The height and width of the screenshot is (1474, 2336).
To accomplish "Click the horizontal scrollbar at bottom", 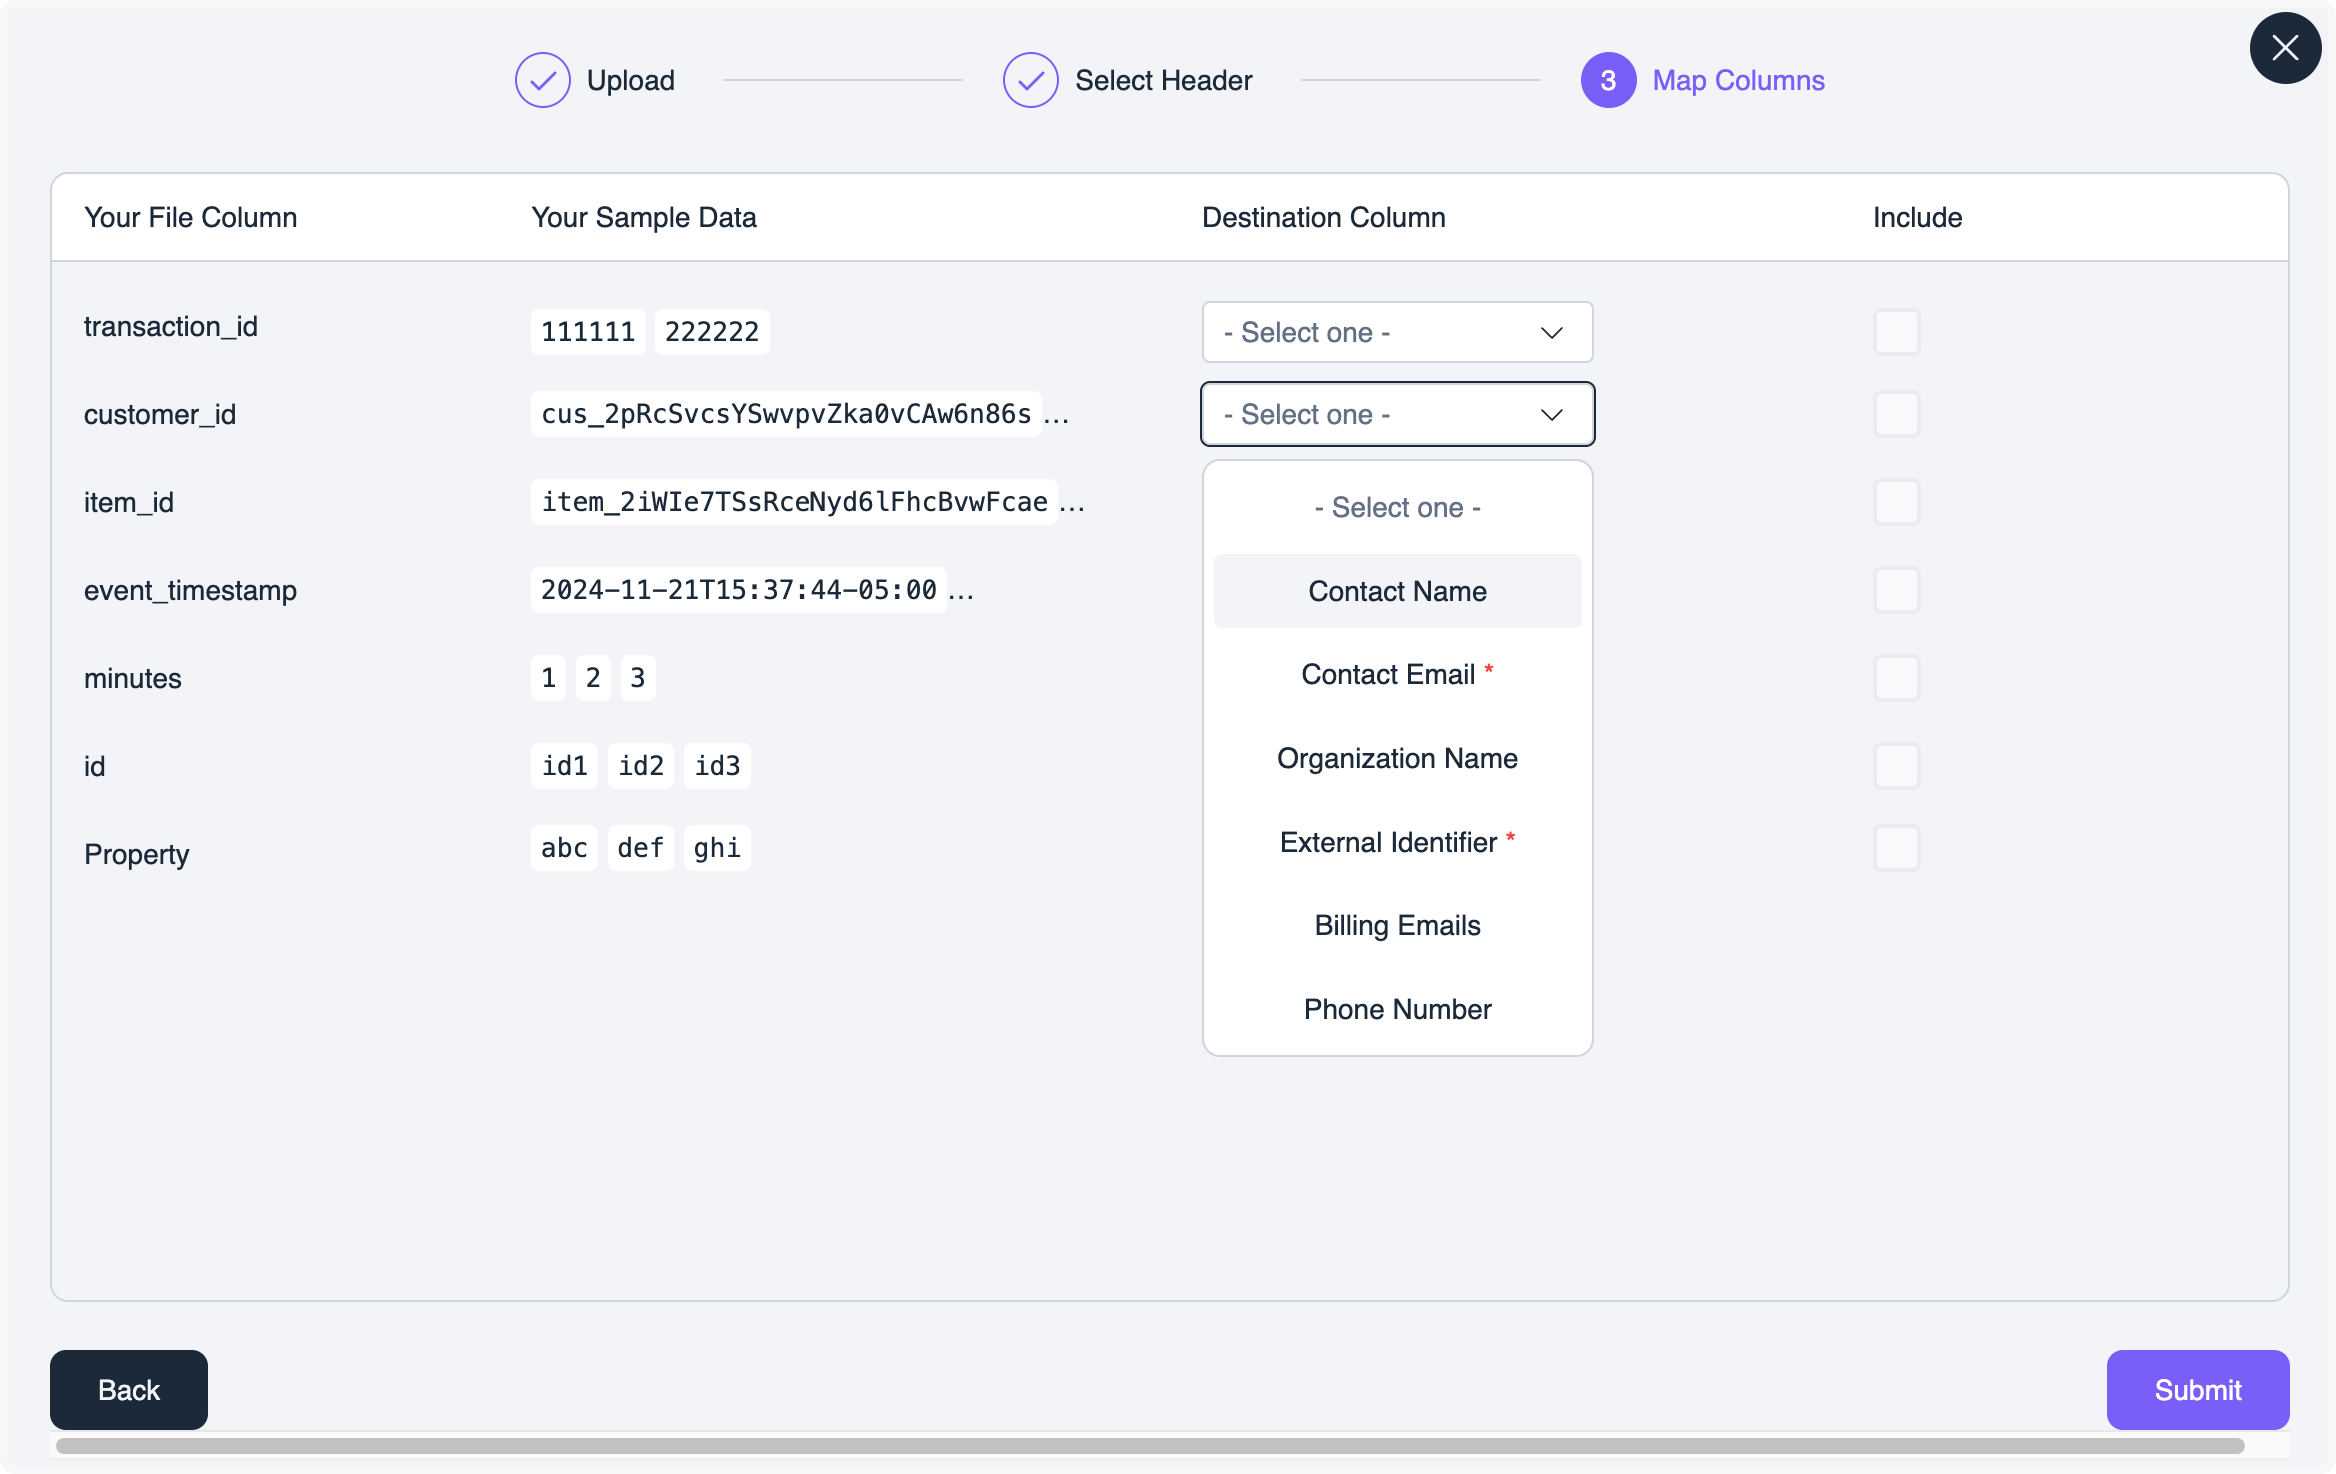I will [x=1150, y=1446].
